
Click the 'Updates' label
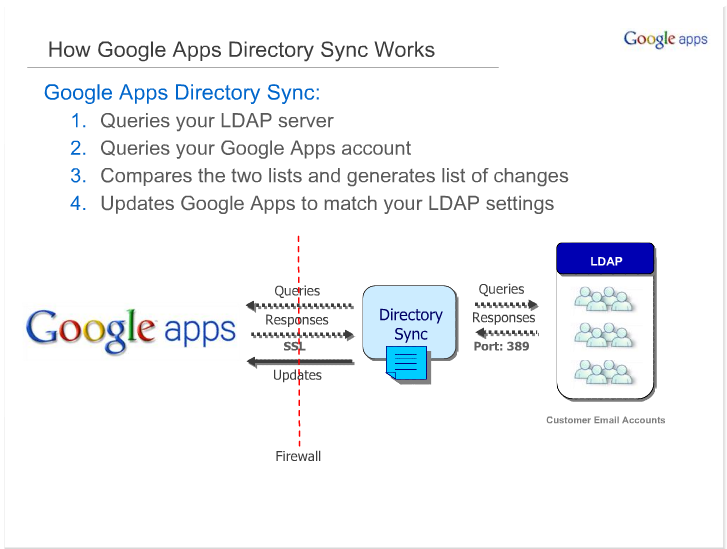pos(297,375)
